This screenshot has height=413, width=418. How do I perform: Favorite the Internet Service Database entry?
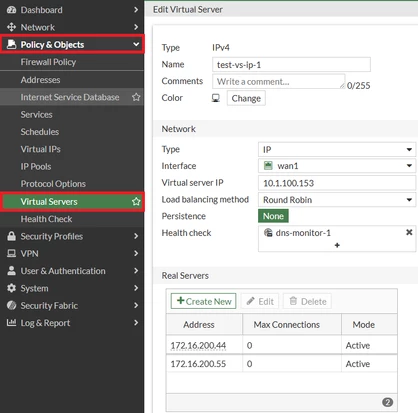[136, 97]
